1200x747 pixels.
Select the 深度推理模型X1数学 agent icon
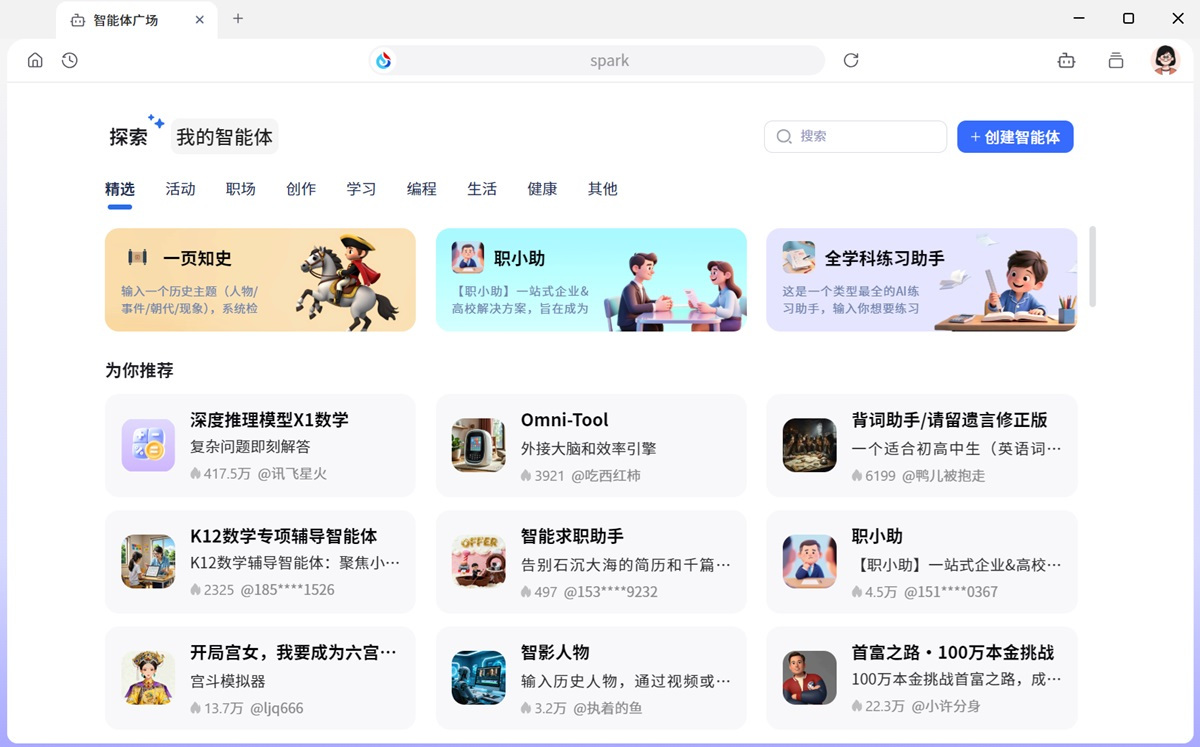click(147, 443)
